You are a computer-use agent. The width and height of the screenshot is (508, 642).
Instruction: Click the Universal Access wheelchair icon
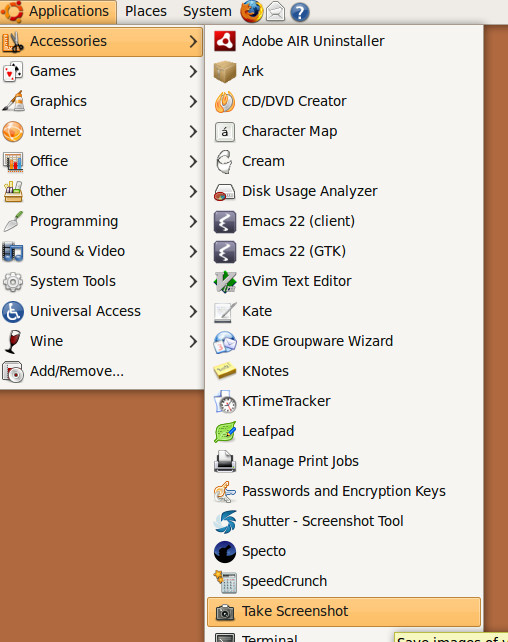(x=13, y=312)
